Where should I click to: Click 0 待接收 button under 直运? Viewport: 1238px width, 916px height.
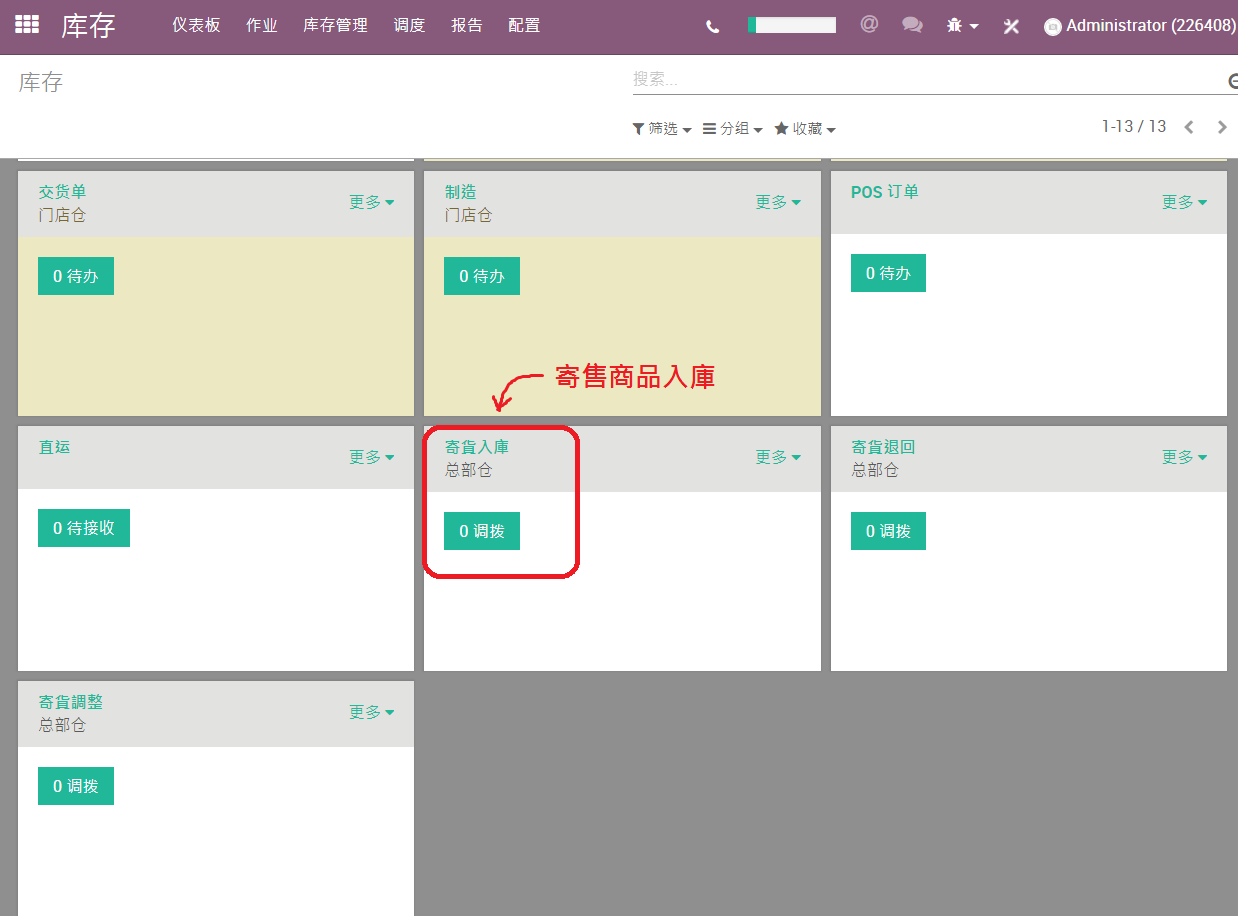coord(84,528)
